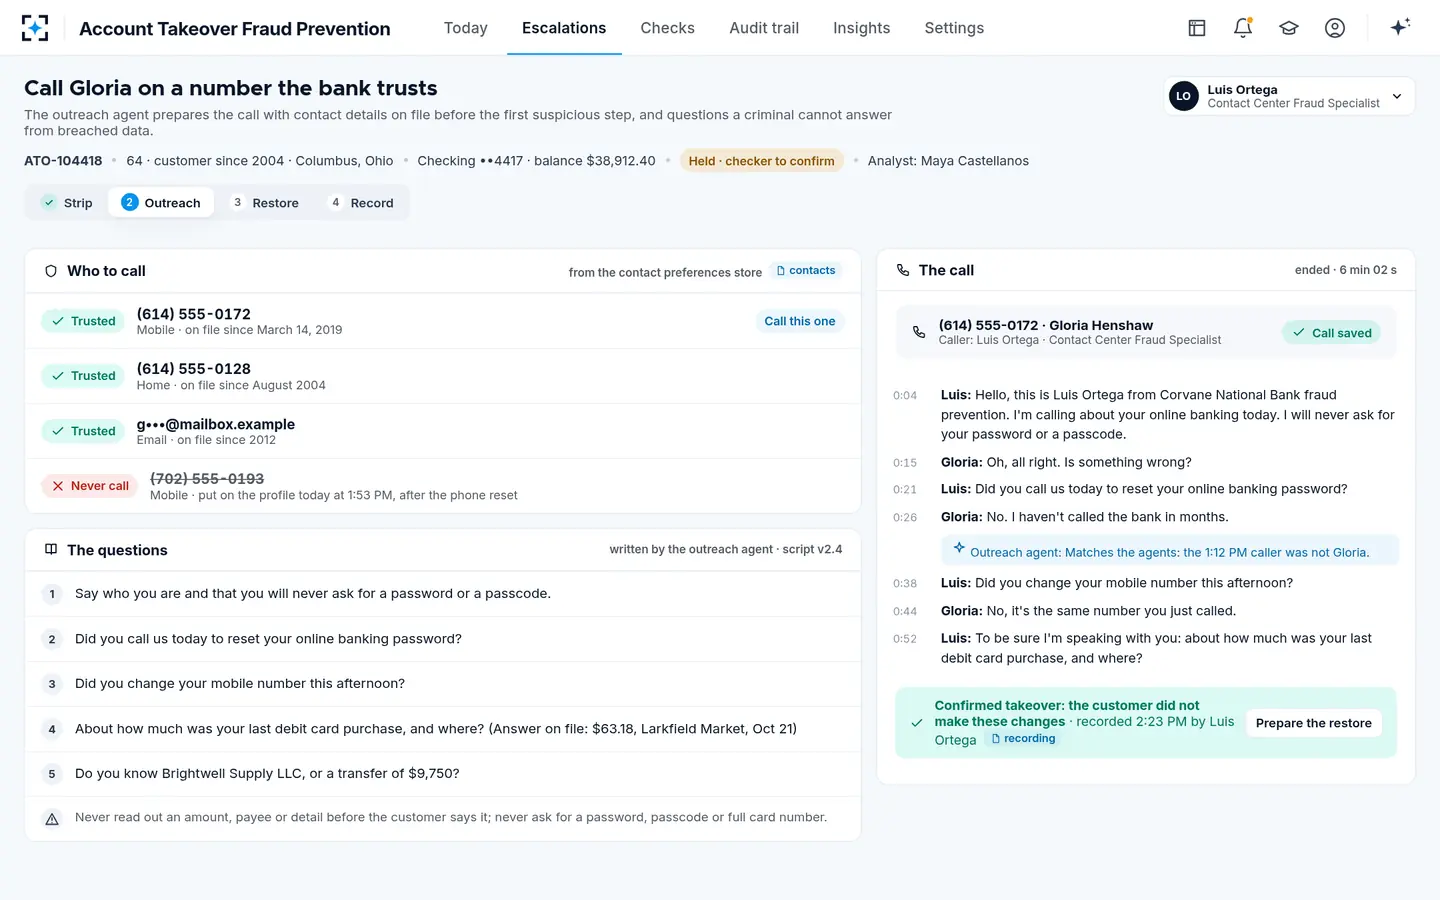This screenshot has width=1440, height=900.
Task: Switch to the Today tab
Action: (466, 28)
